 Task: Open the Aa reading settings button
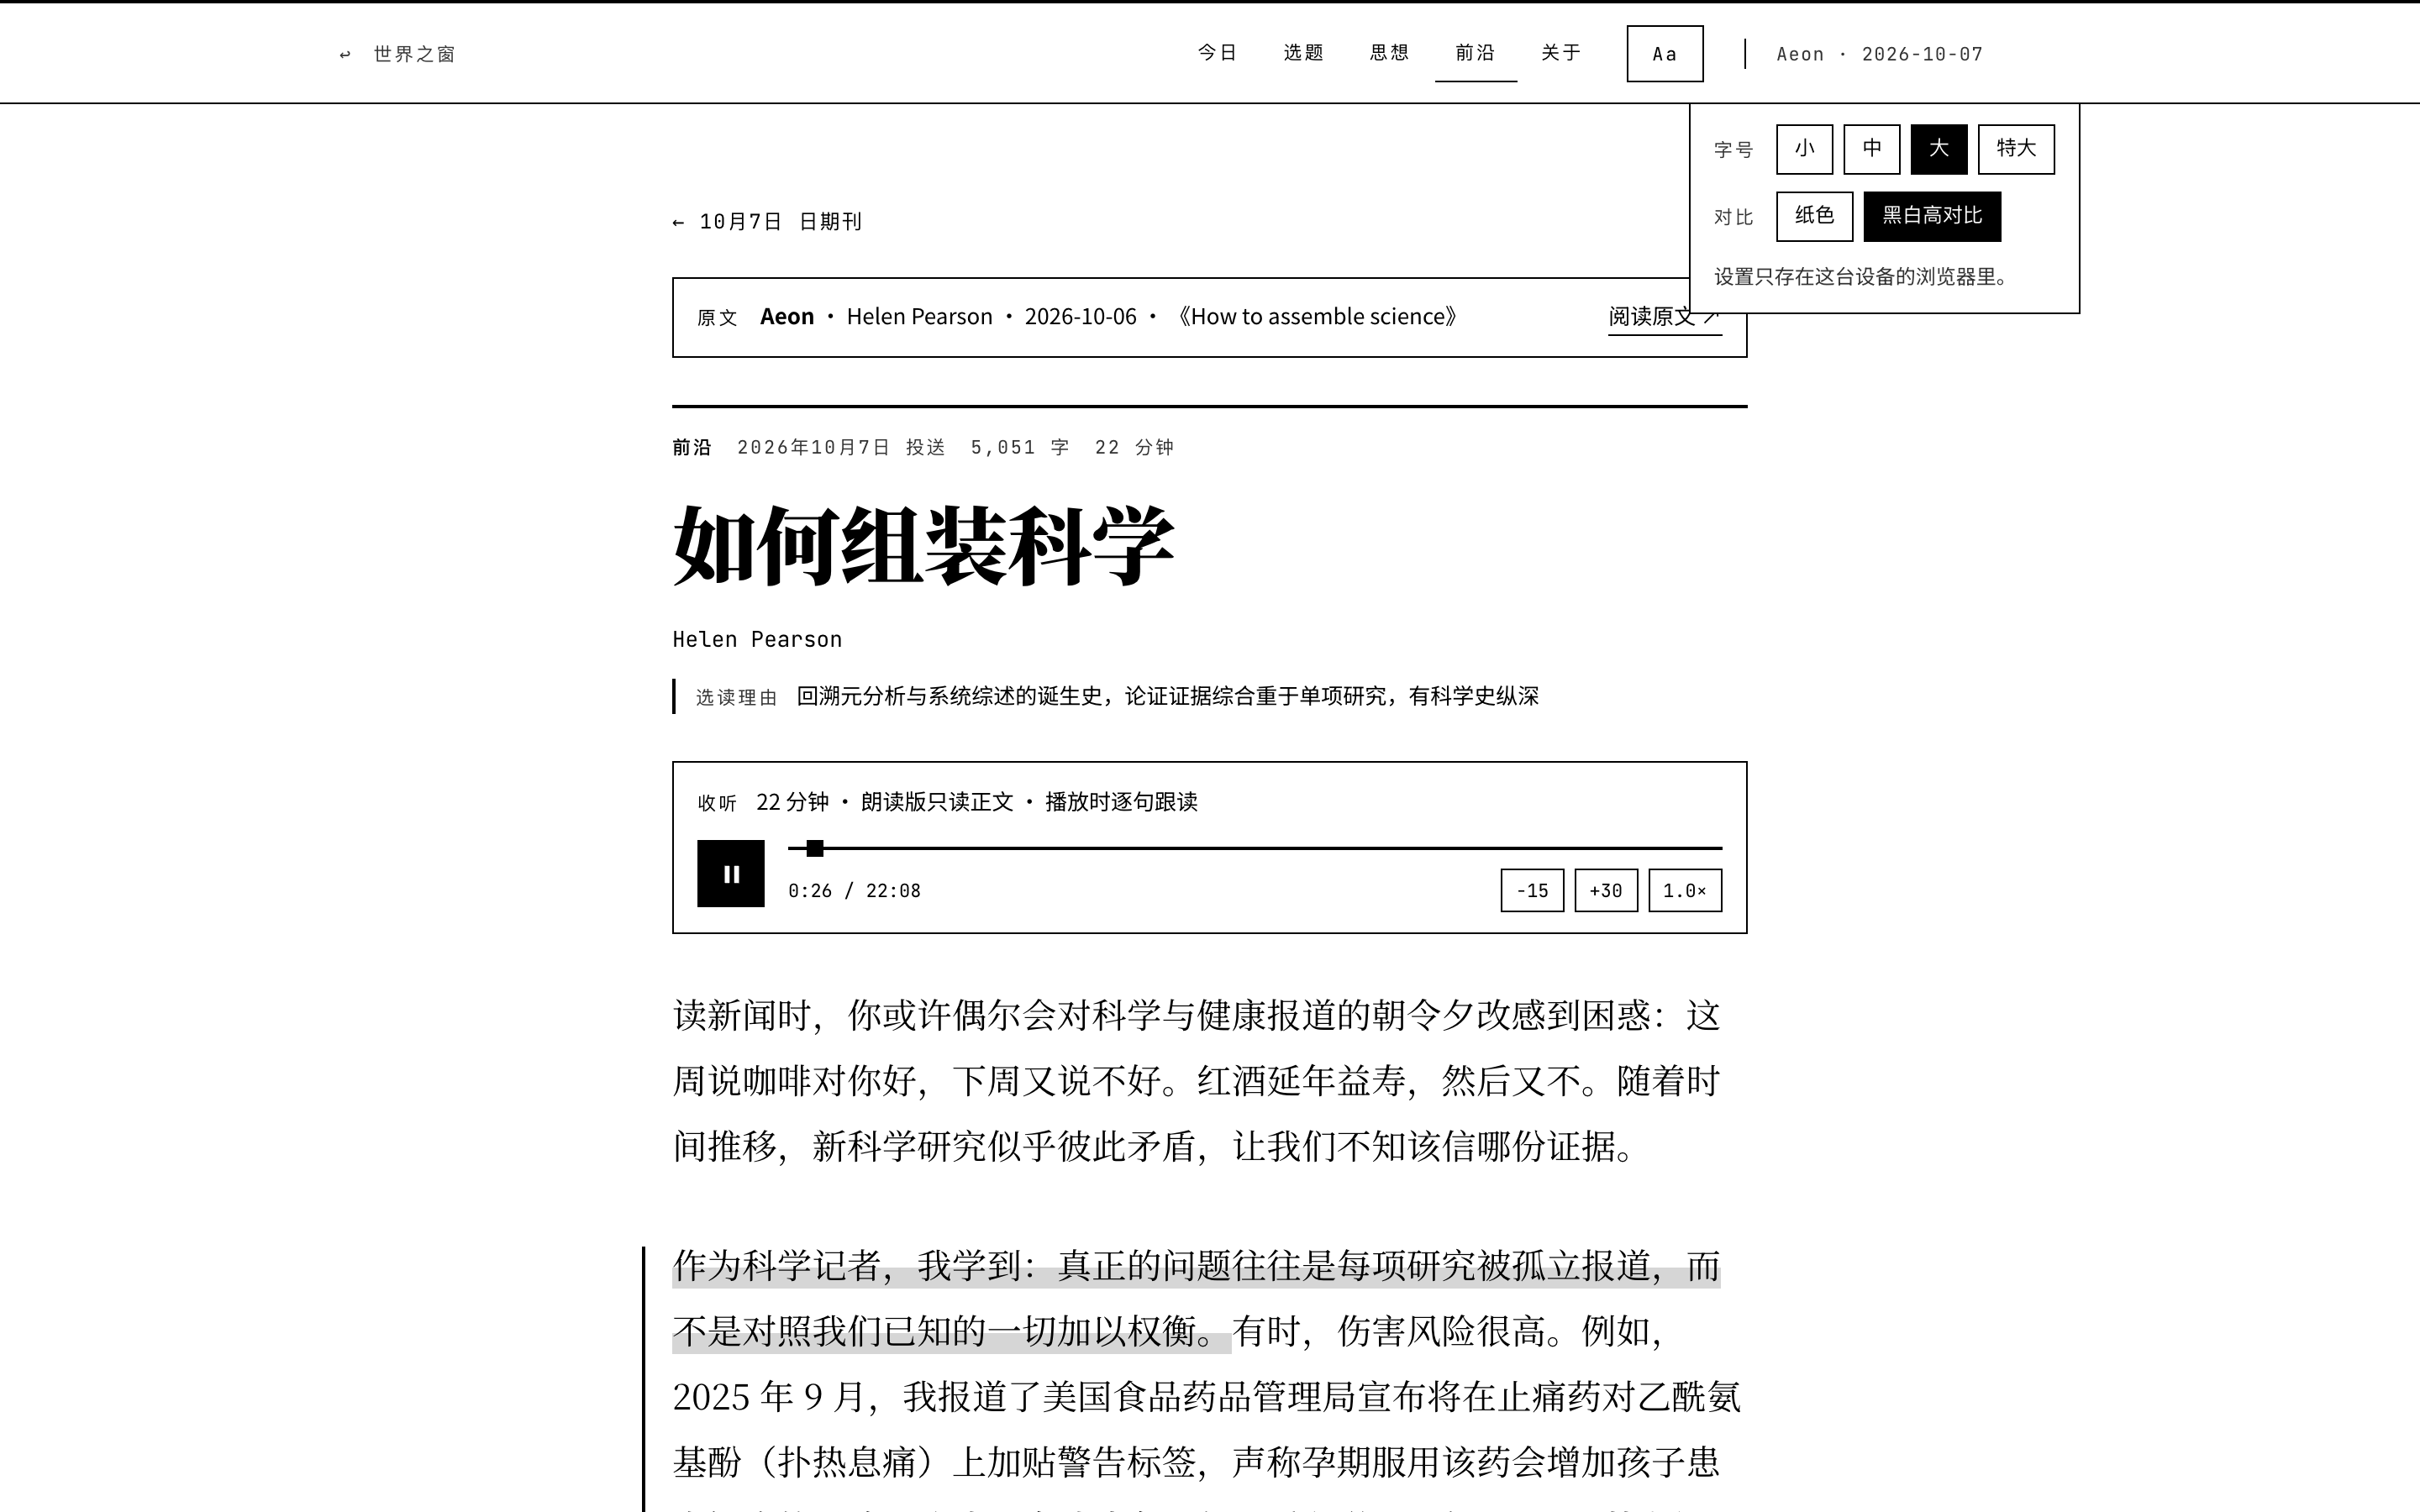pos(1664,54)
